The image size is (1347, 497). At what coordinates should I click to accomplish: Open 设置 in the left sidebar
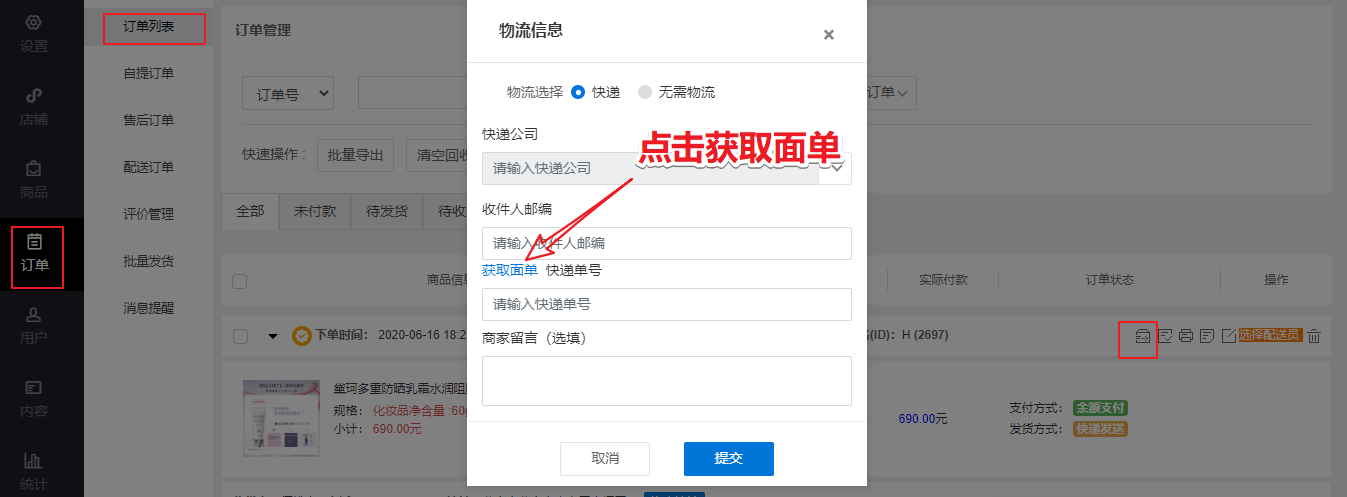click(34, 33)
